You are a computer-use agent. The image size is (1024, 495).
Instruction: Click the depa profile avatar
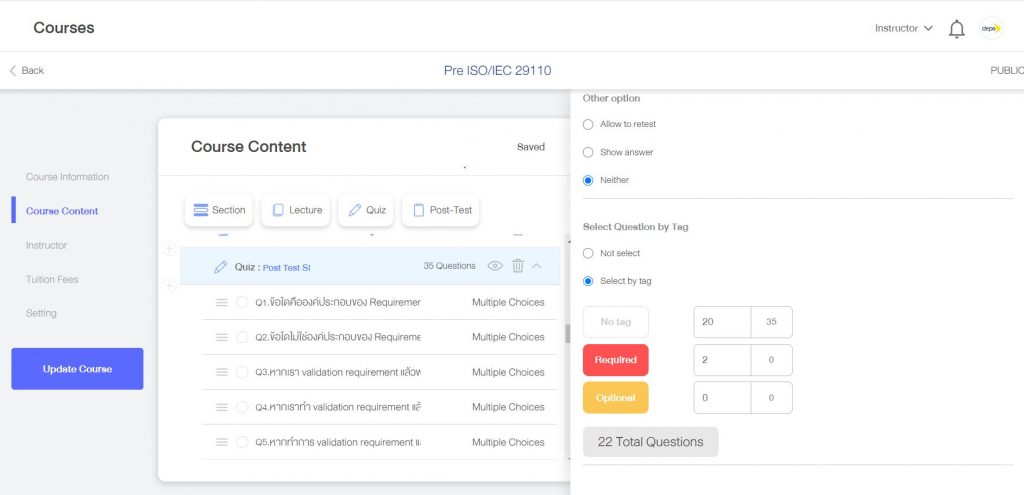point(991,29)
